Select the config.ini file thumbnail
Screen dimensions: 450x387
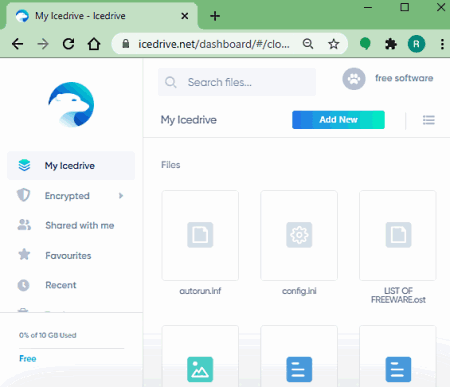click(299, 235)
